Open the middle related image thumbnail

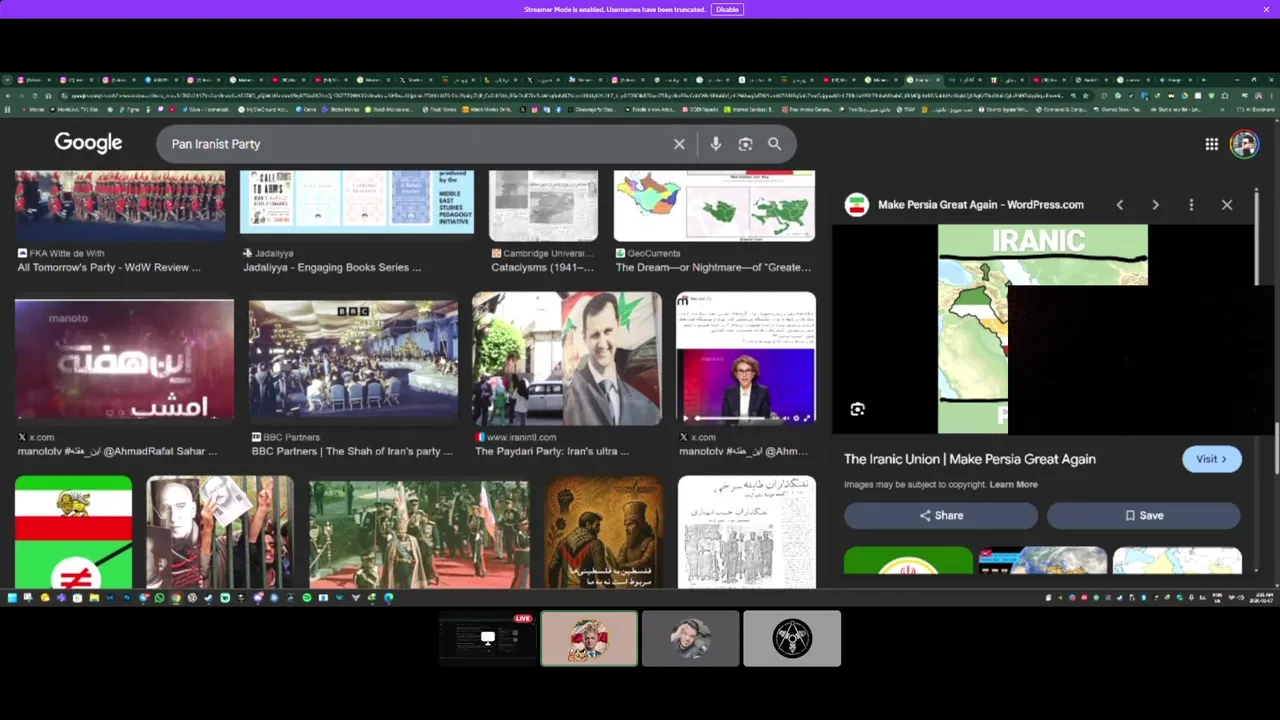click(x=1042, y=560)
